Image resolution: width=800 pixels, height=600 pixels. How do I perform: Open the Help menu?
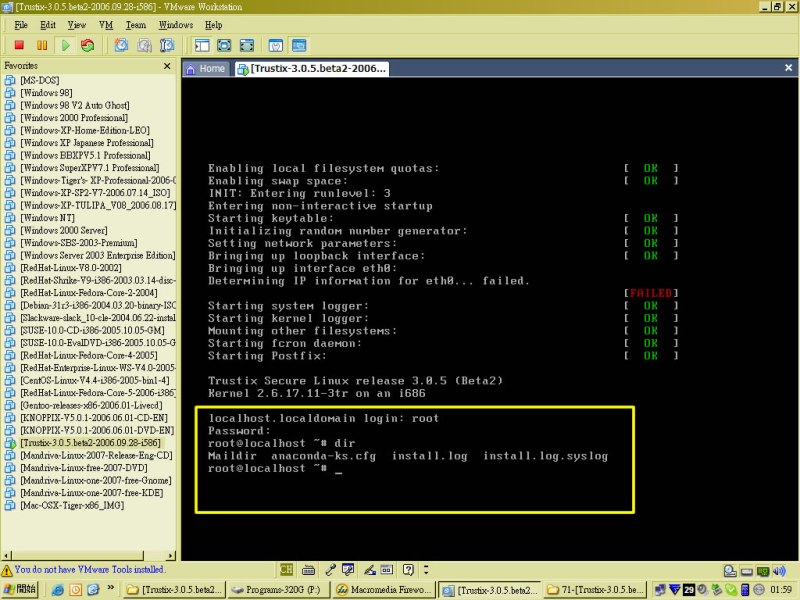tap(214, 25)
